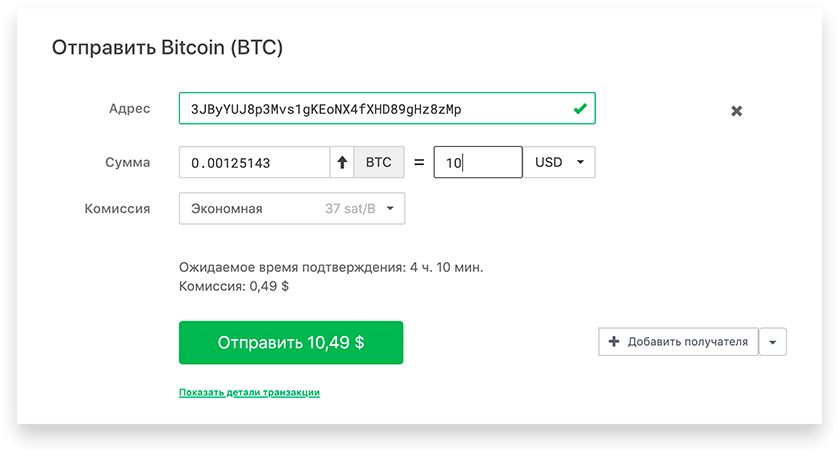The image size is (839, 453).
Task: Click the green address validation checkmark
Action: 580,109
